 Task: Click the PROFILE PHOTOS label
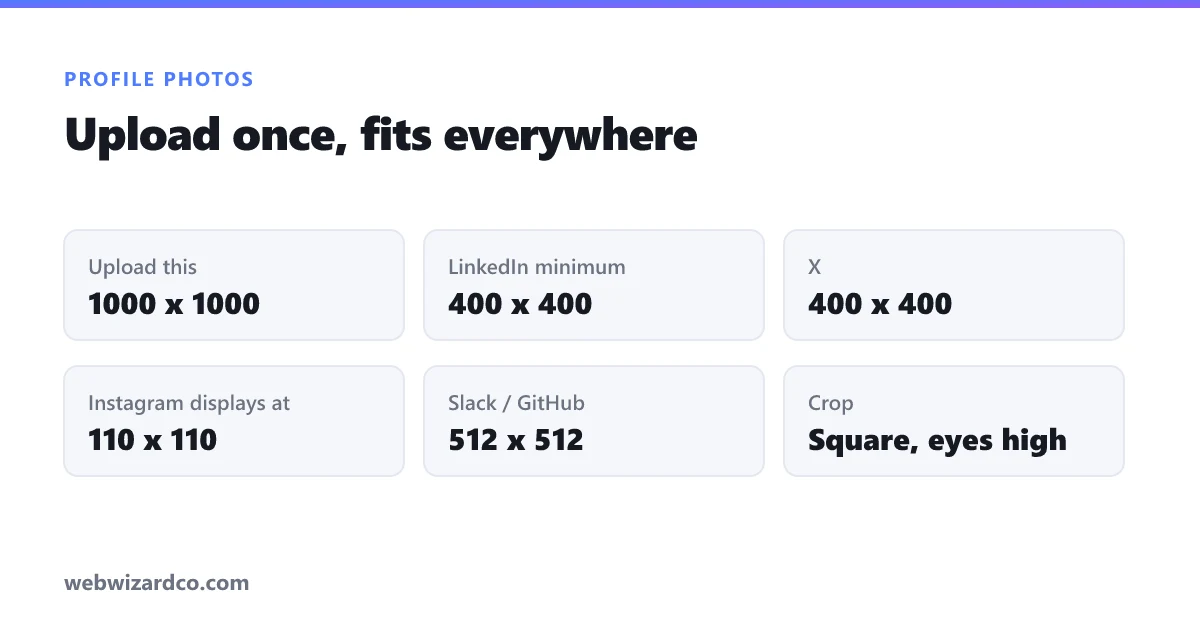point(159,79)
